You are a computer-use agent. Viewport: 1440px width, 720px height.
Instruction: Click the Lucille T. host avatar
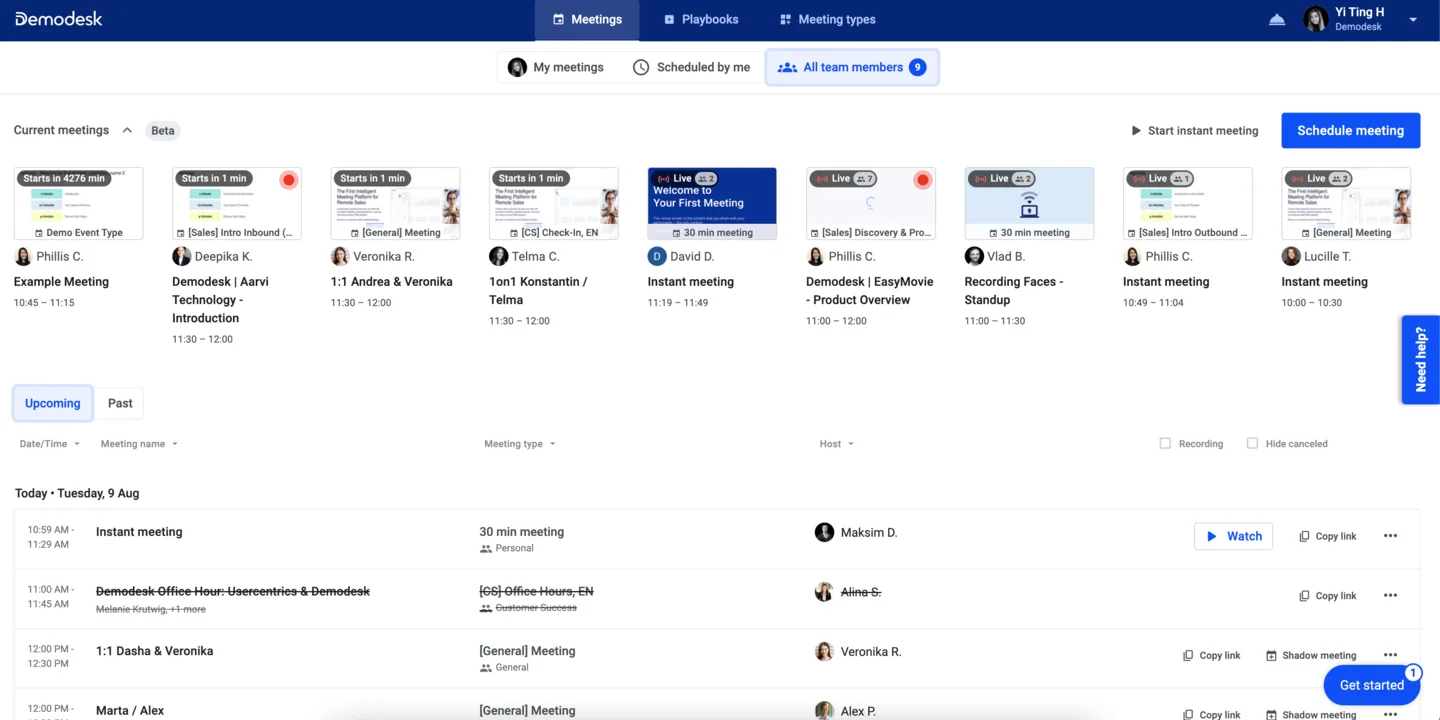click(1291, 257)
